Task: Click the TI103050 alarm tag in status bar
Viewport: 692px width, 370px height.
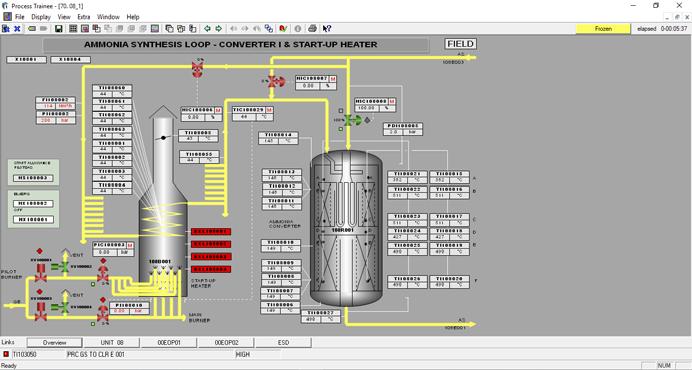Action: [25, 354]
